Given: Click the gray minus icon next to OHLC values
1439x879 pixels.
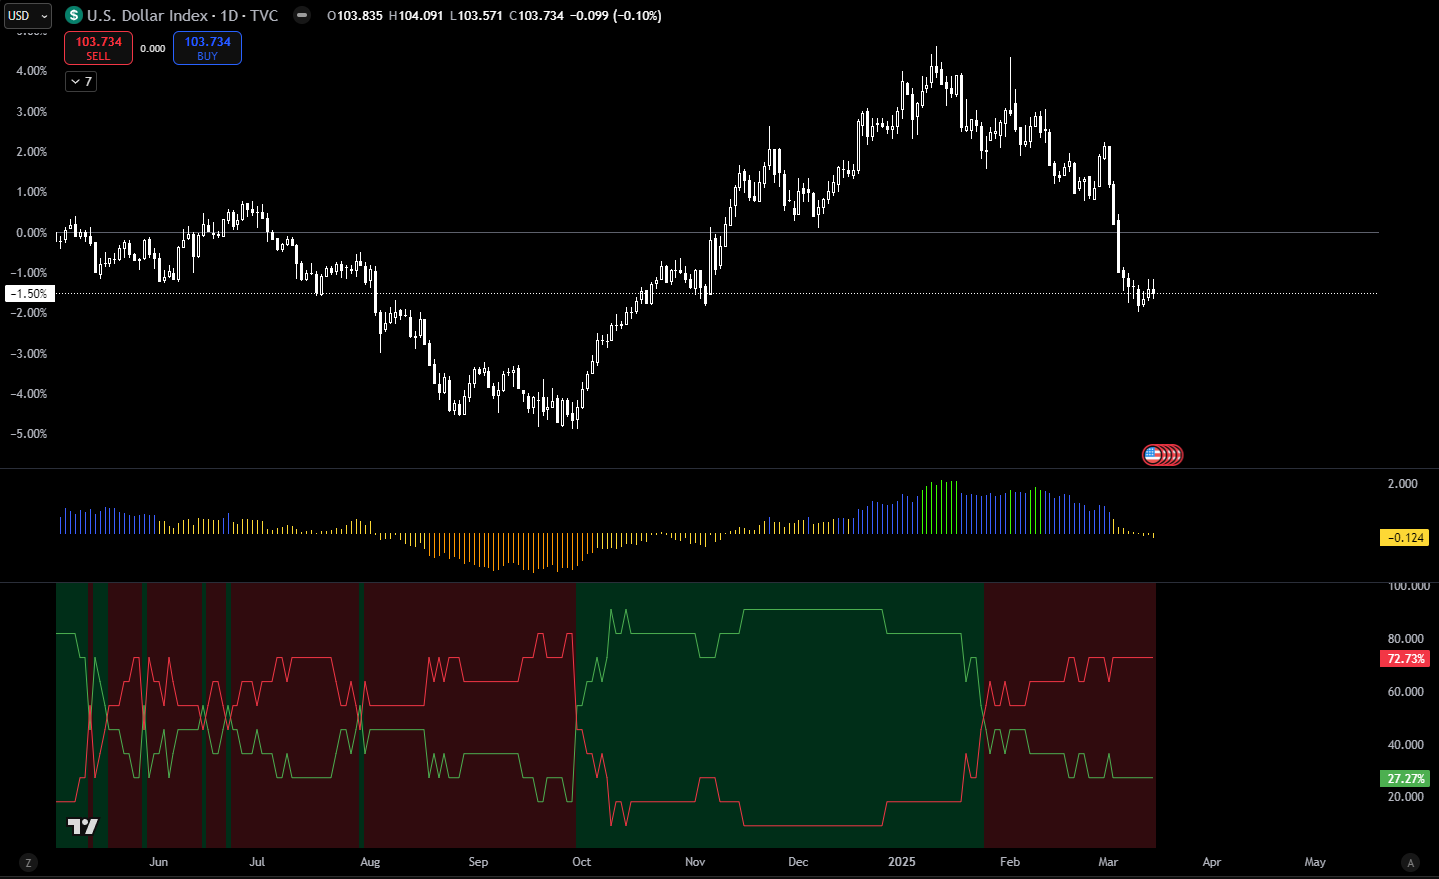Looking at the screenshot, I should pyautogui.click(x=301, y=15).
